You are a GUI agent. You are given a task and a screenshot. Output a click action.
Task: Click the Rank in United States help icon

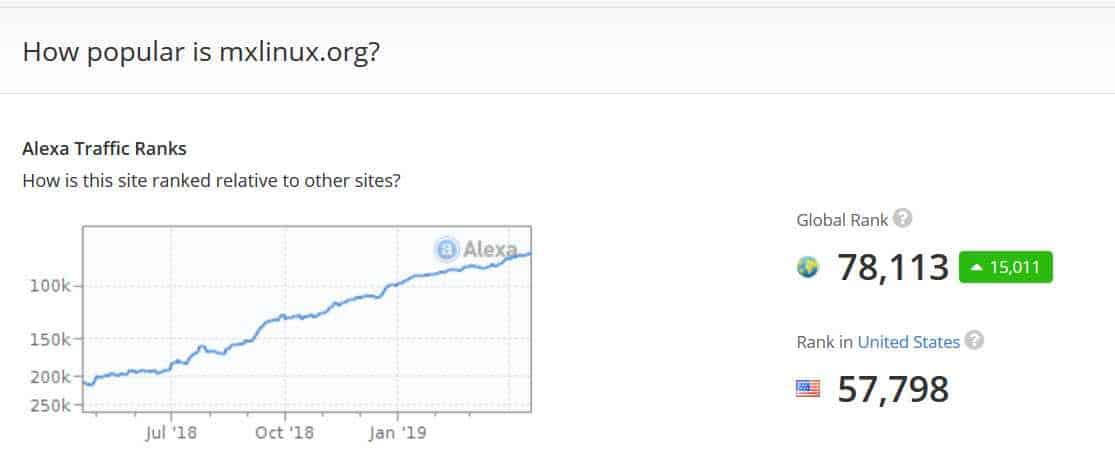coord(974,341)
